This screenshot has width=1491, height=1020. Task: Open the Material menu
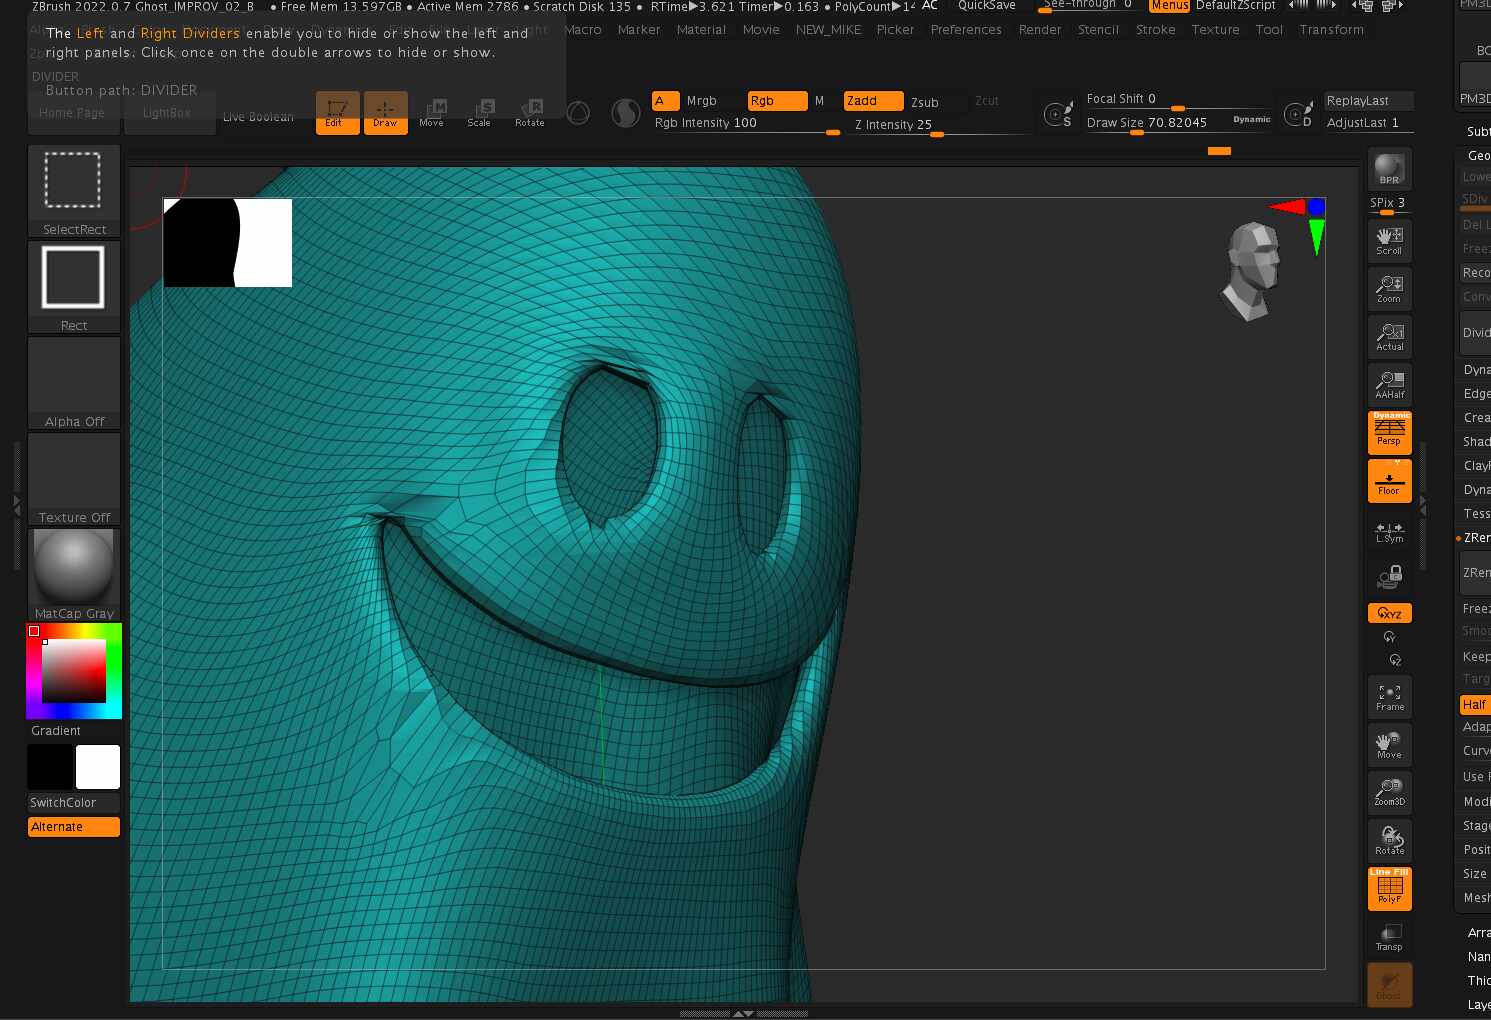[x=701, y=30]
